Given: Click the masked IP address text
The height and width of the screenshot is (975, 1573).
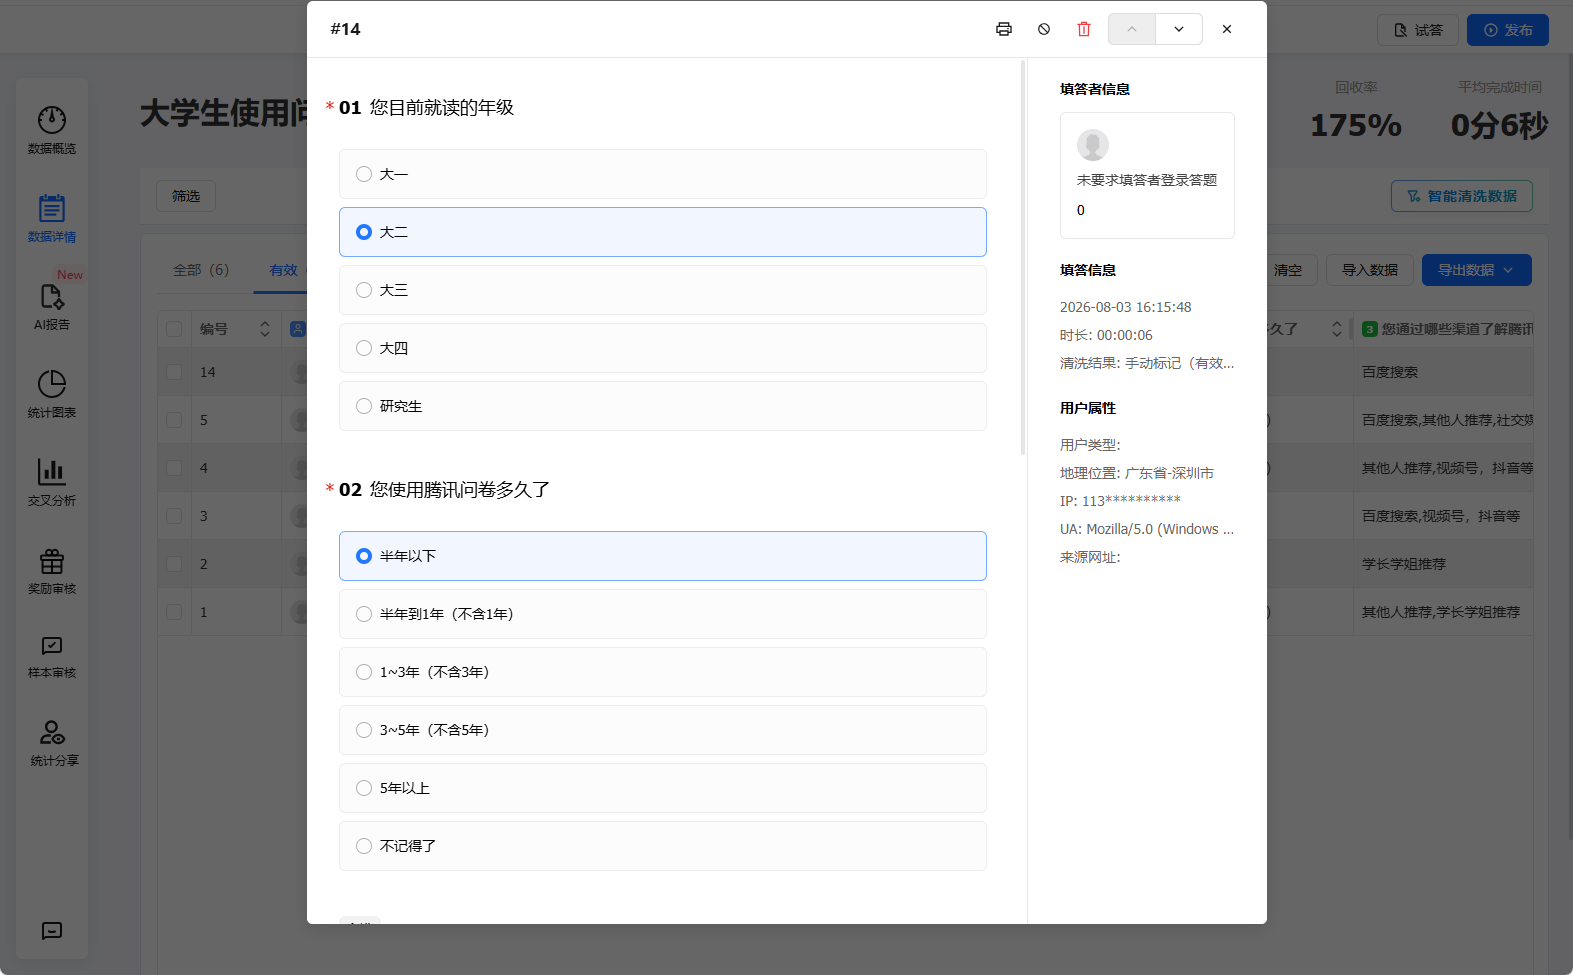Looking at the screenshot, I should pos(1120,501).
